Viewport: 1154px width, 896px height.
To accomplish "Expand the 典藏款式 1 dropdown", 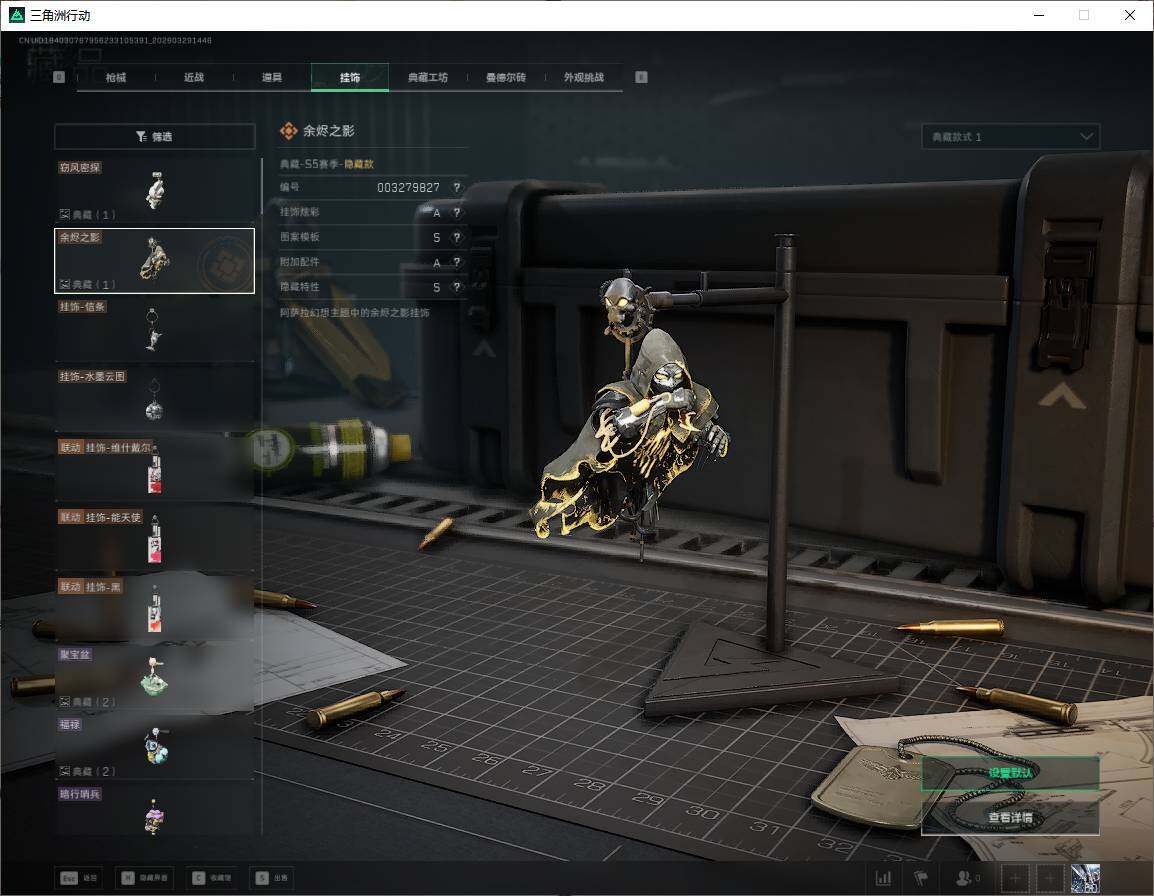I will [1010, 137].
